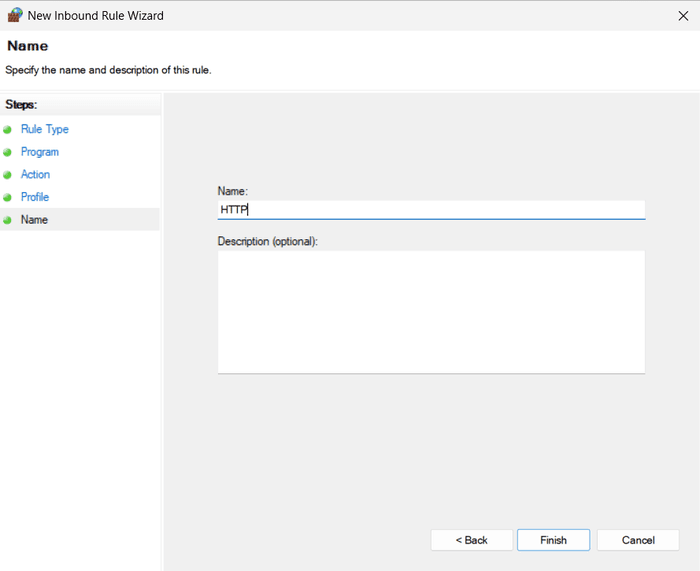
Task: Click the New Inbound Rule Wizard title text
Action: pos(96,15)
